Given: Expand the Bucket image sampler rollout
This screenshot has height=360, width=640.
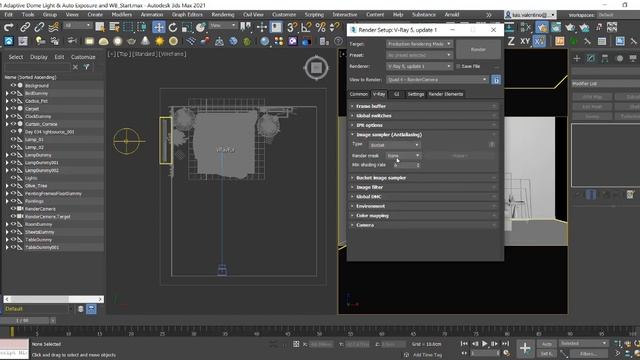Looking at the screenshot, I should click(x=424, y=178).
